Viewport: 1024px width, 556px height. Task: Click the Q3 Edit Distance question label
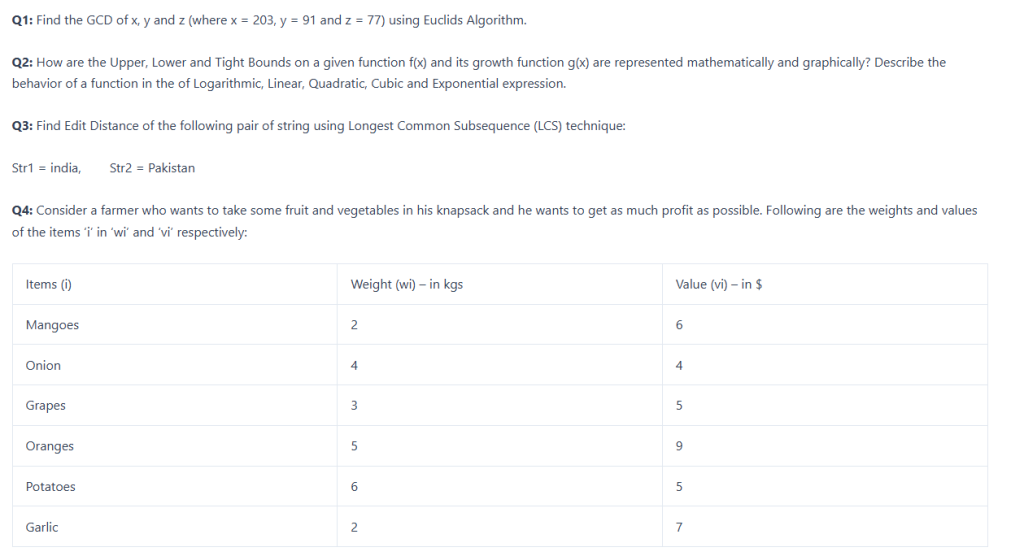coord(24,126)
